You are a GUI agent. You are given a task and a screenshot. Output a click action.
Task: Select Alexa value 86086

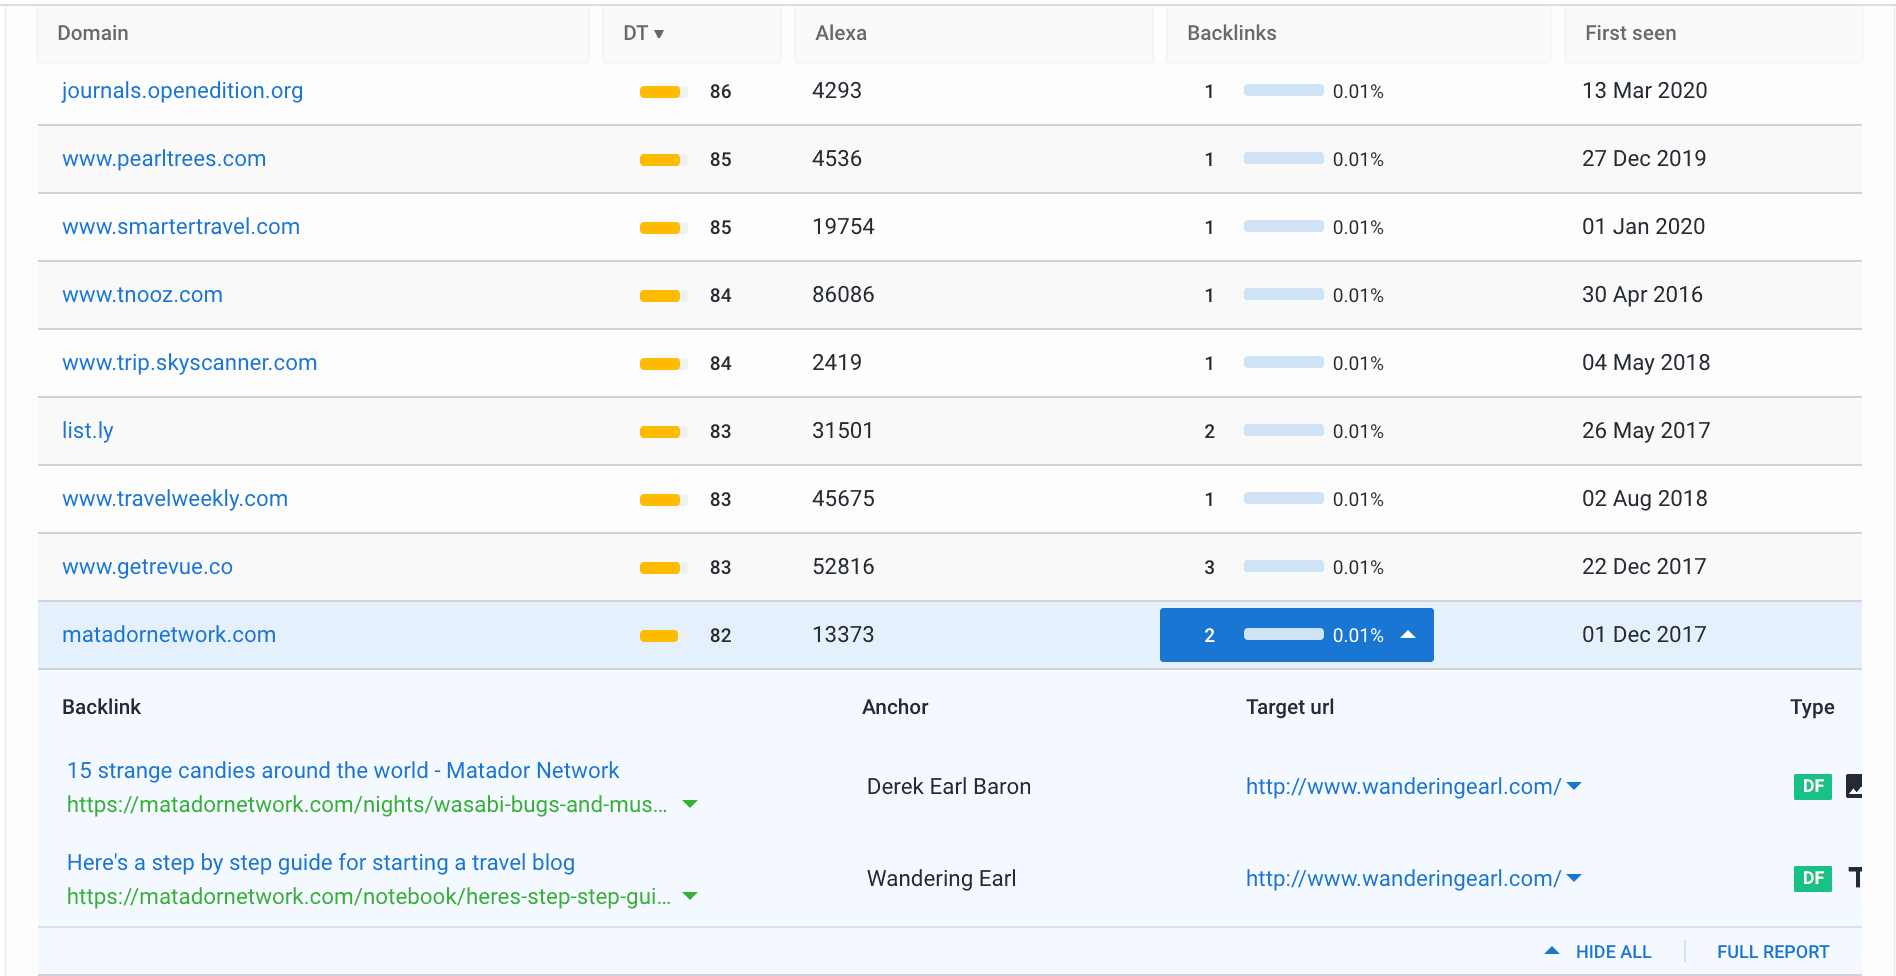pyautogui.click(x=843, y=295)
